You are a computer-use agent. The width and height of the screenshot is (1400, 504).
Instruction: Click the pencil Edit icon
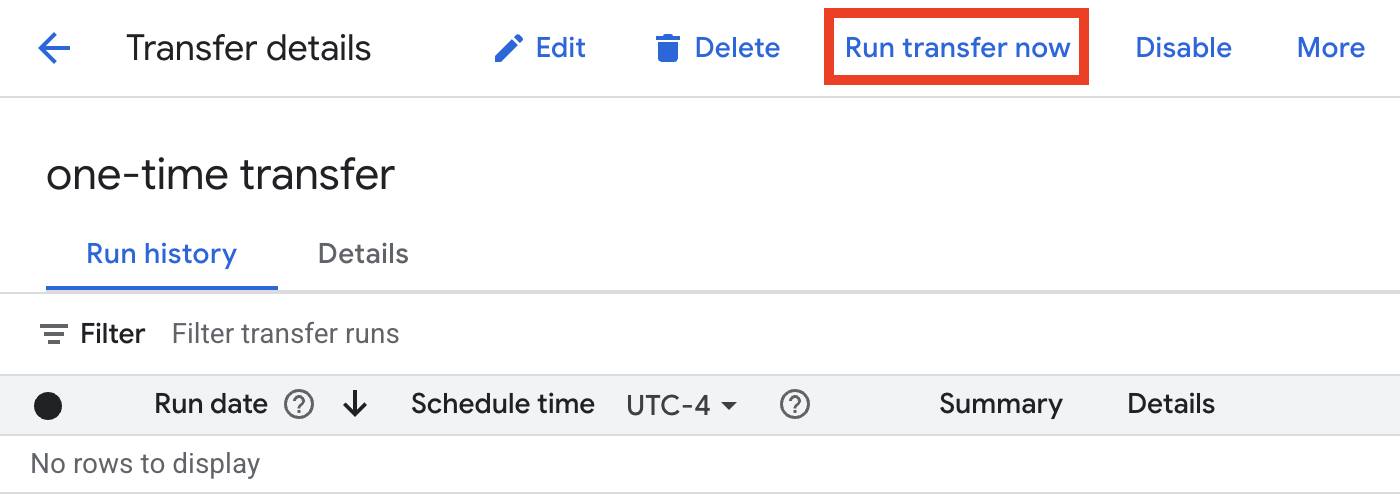[x=509, y=48]
